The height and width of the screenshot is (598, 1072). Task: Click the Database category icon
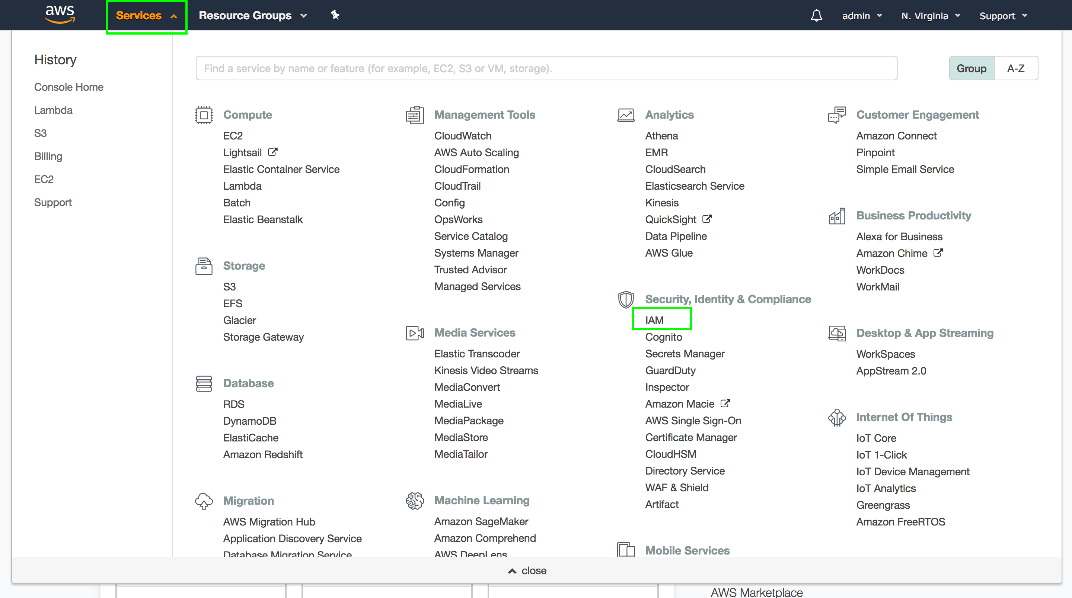[x=204, y=383]
